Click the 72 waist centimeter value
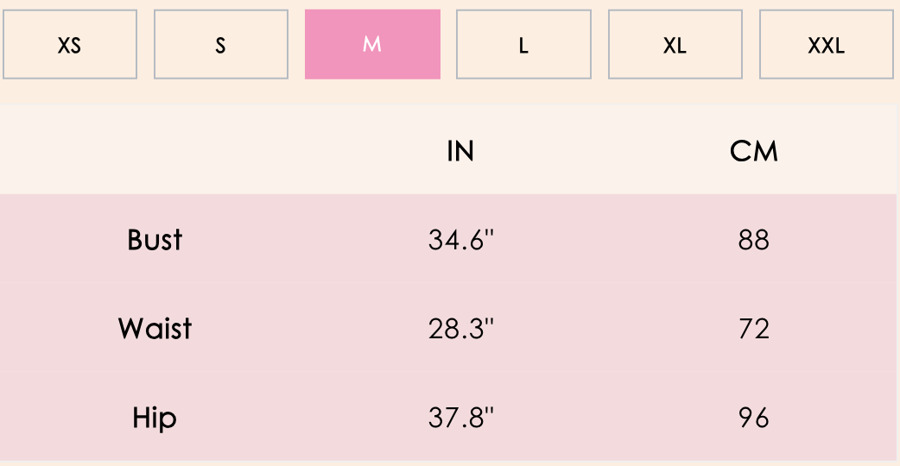Viewport: 900px width, 466px height. (754, 328)
